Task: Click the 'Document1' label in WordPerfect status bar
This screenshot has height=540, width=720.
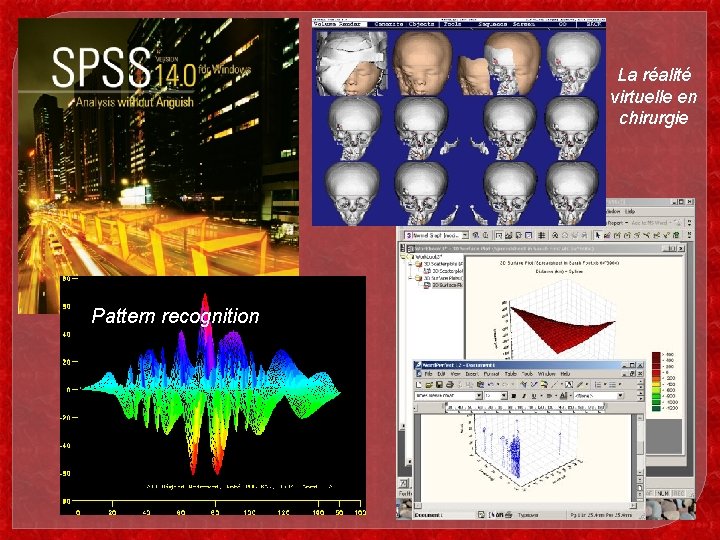Action: pyautogui.click(x=428, y=515)
